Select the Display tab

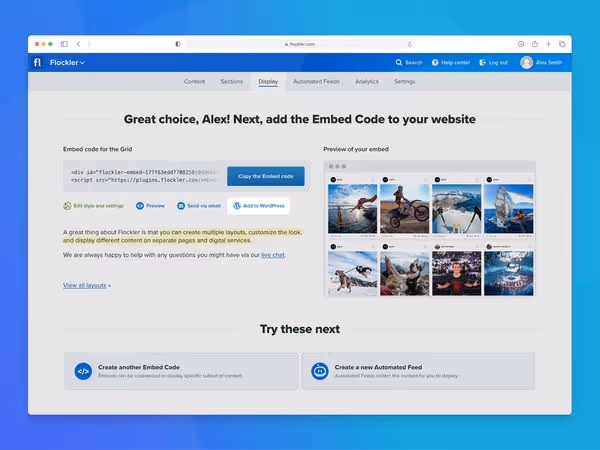(268, 82)
